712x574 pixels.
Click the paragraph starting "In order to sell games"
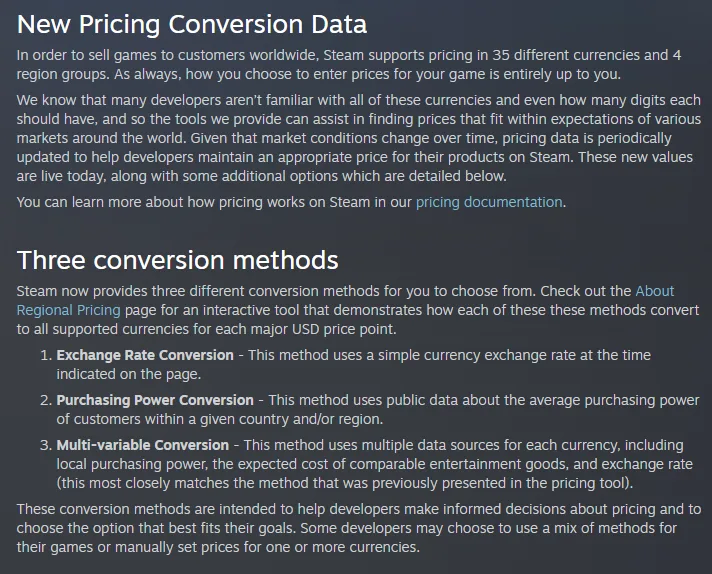(300, 63)
